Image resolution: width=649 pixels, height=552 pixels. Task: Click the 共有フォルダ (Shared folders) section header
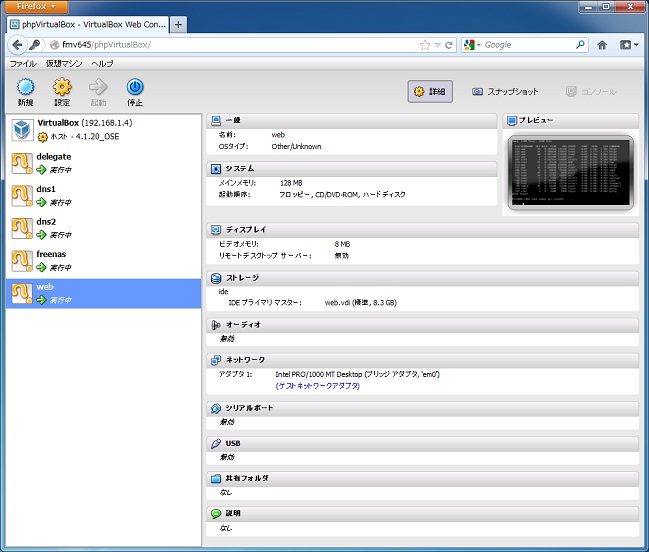pos(423,478)
